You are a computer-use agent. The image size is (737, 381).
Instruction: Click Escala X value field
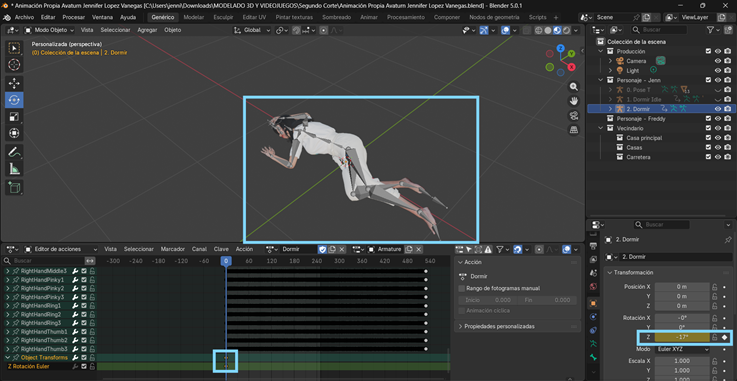682,361
